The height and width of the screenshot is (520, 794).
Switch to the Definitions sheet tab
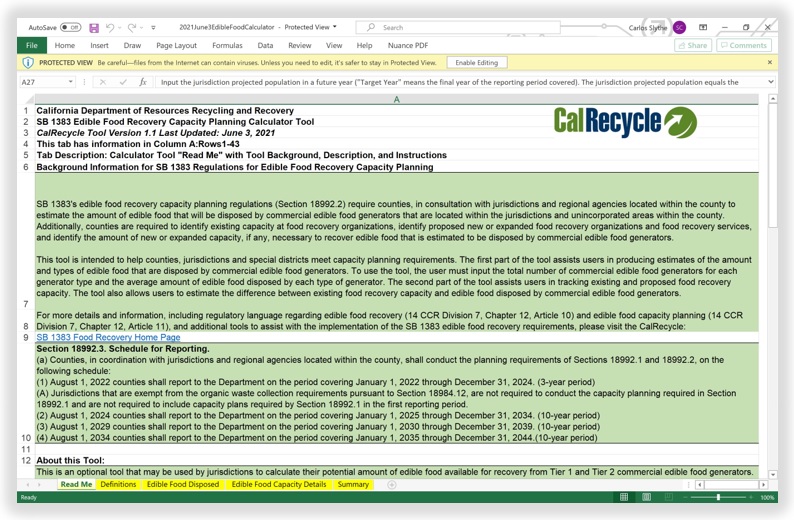coord(118,485)
